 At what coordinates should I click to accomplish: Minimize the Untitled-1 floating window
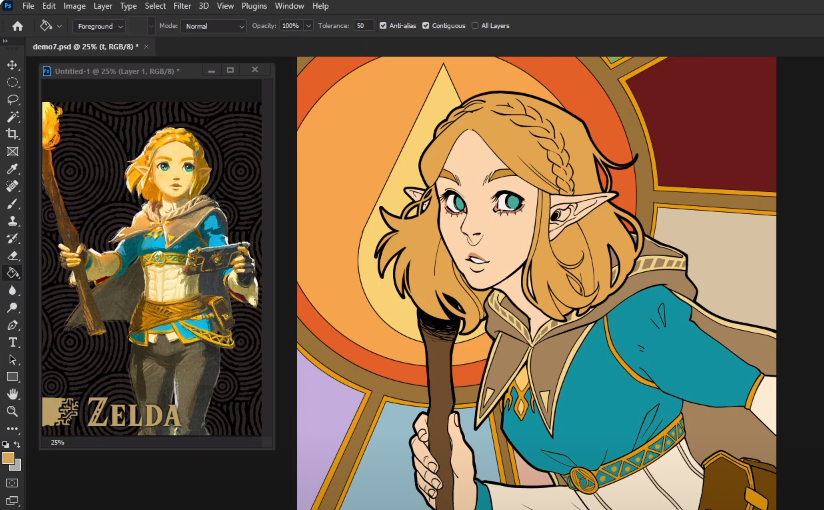pyautogui.click(x=211, y=70)
